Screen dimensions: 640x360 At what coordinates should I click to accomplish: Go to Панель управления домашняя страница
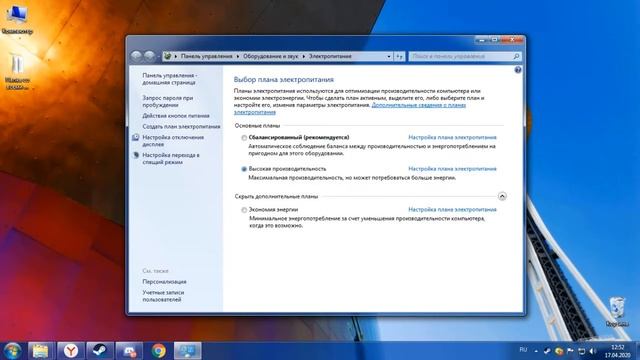click(x=169, y=79)
